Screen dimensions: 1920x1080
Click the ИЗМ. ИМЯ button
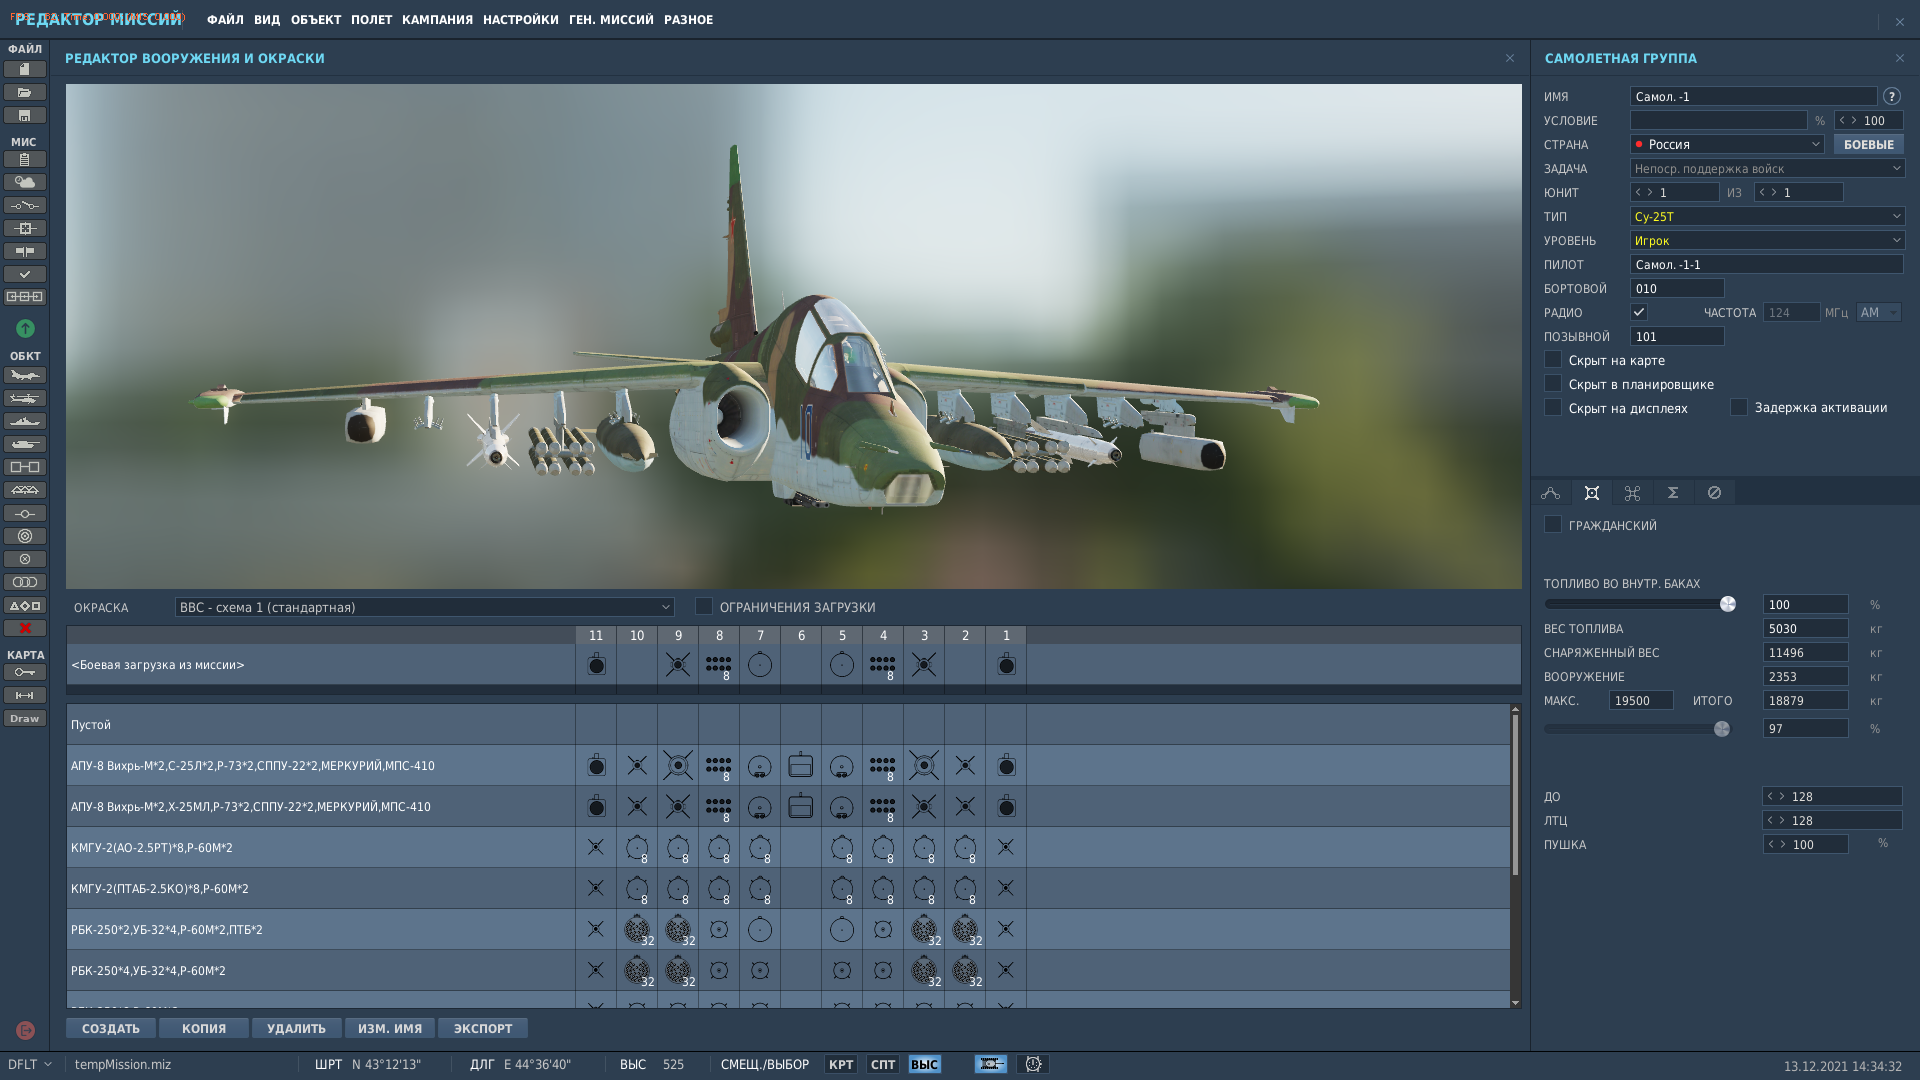[390, 1028]
